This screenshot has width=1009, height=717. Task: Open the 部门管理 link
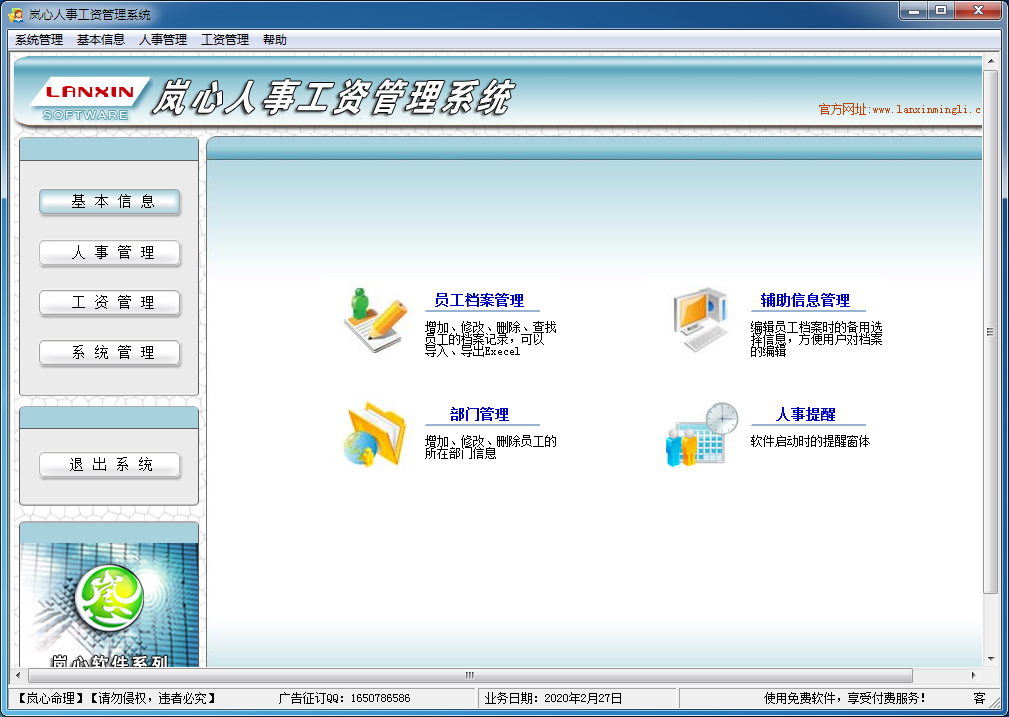pos(479,414)
